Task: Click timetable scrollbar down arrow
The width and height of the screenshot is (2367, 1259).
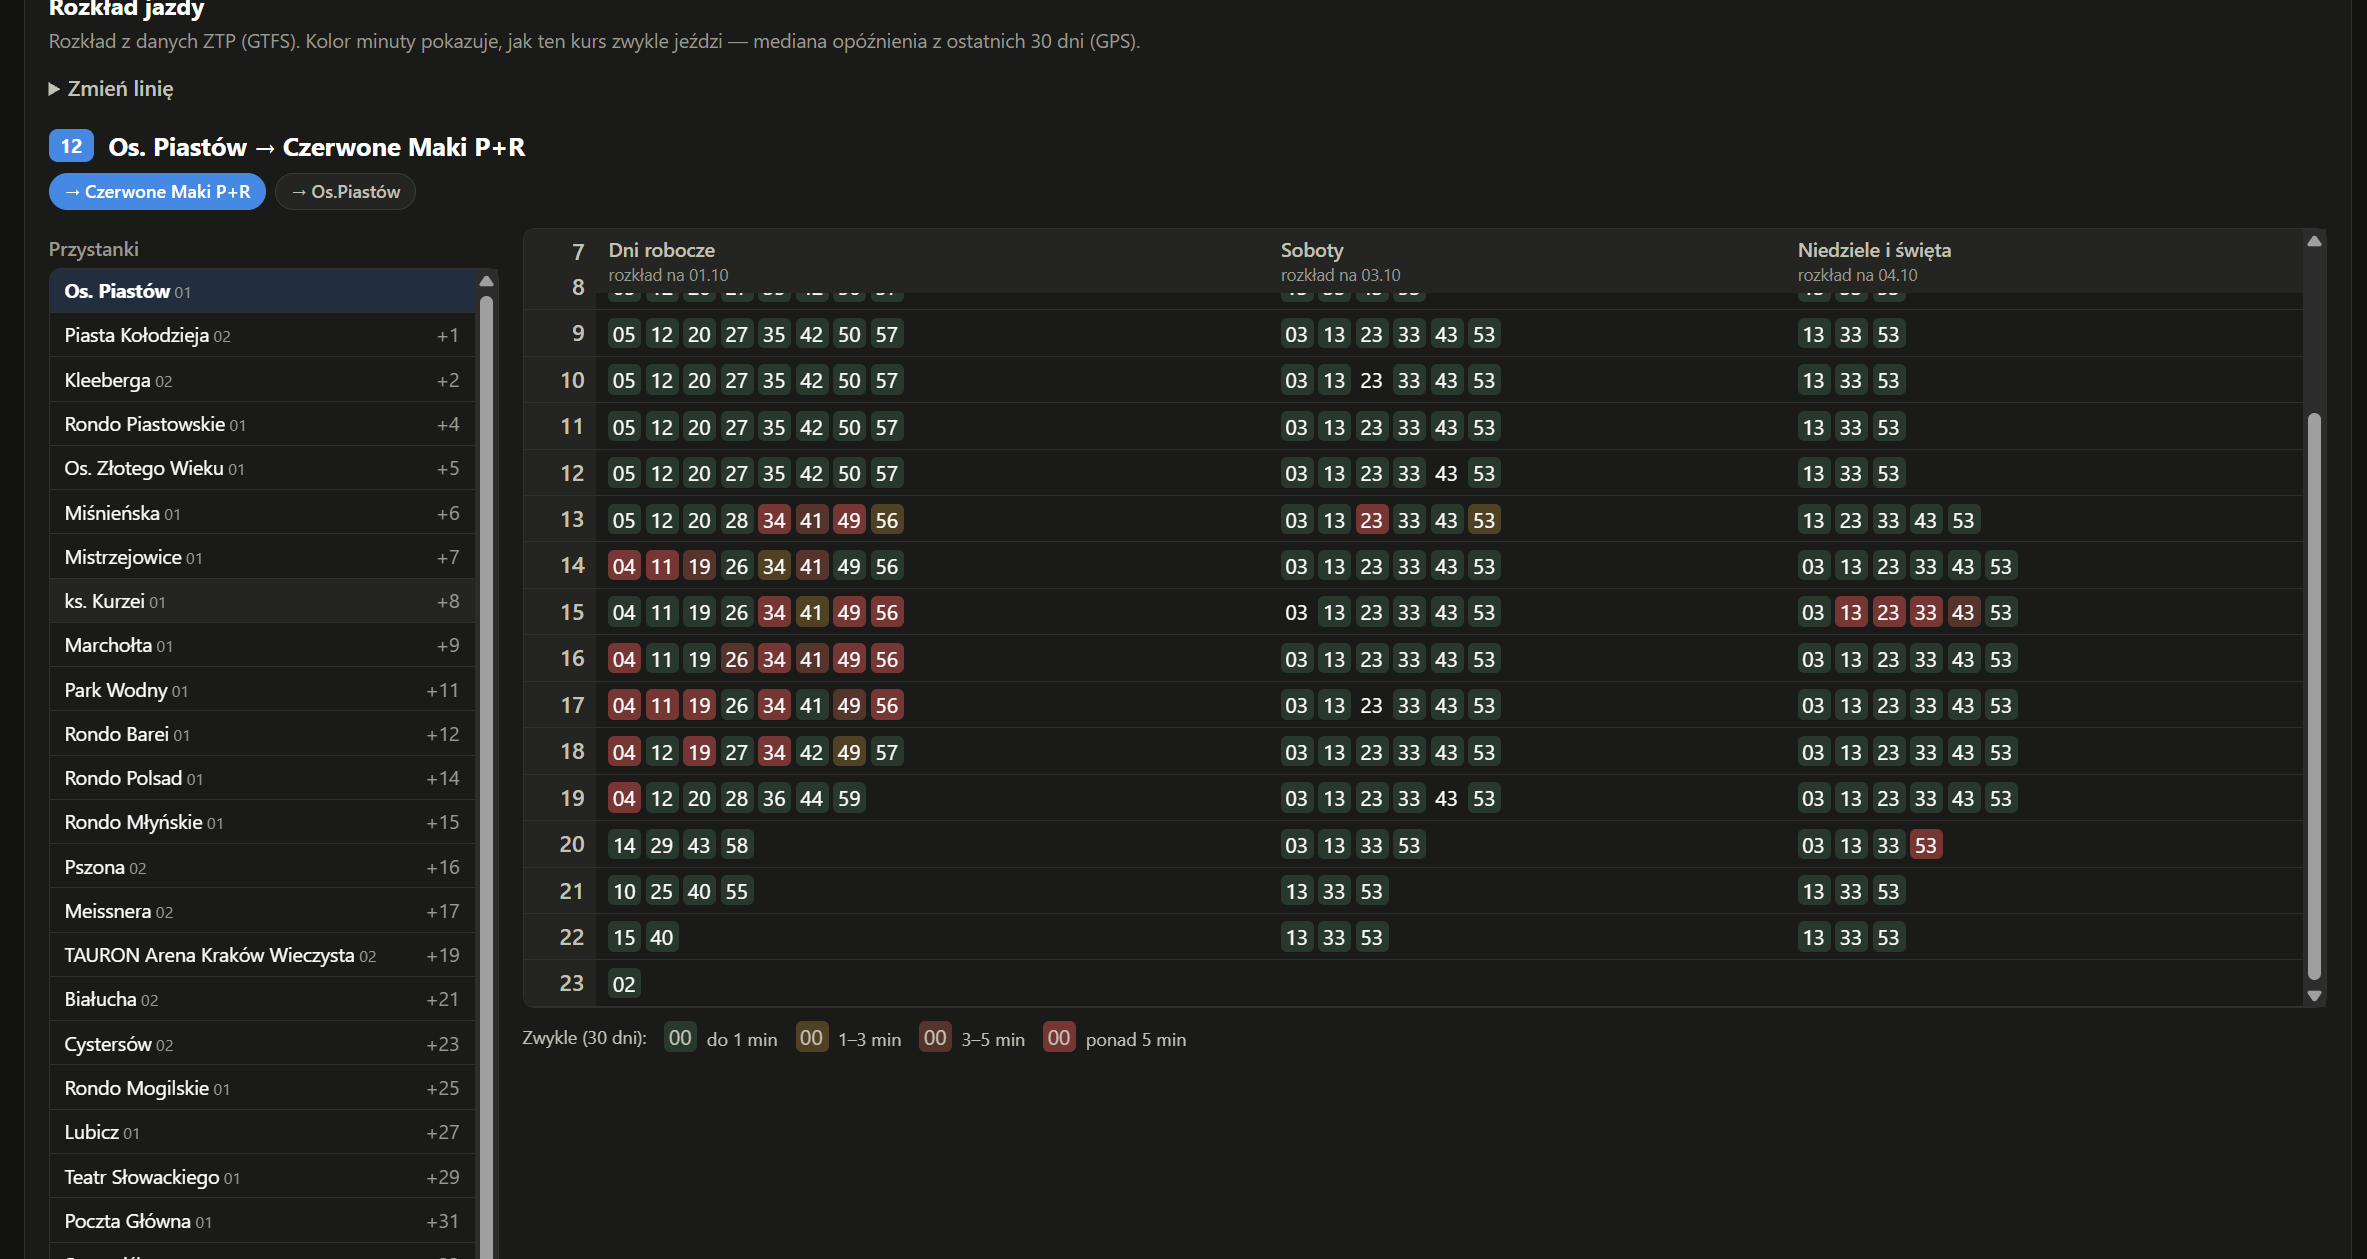Action: (x=2314, y=996)
